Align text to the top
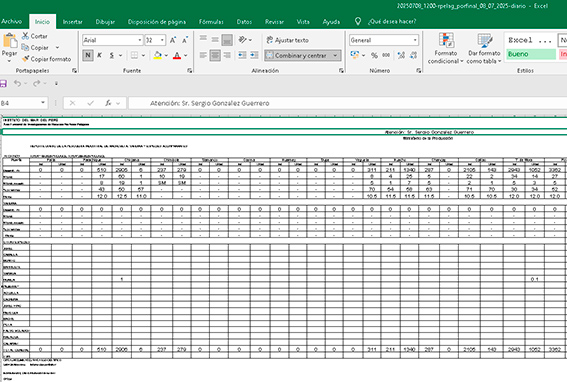This screenshot has height=382, width=567. tap(203, 39)
